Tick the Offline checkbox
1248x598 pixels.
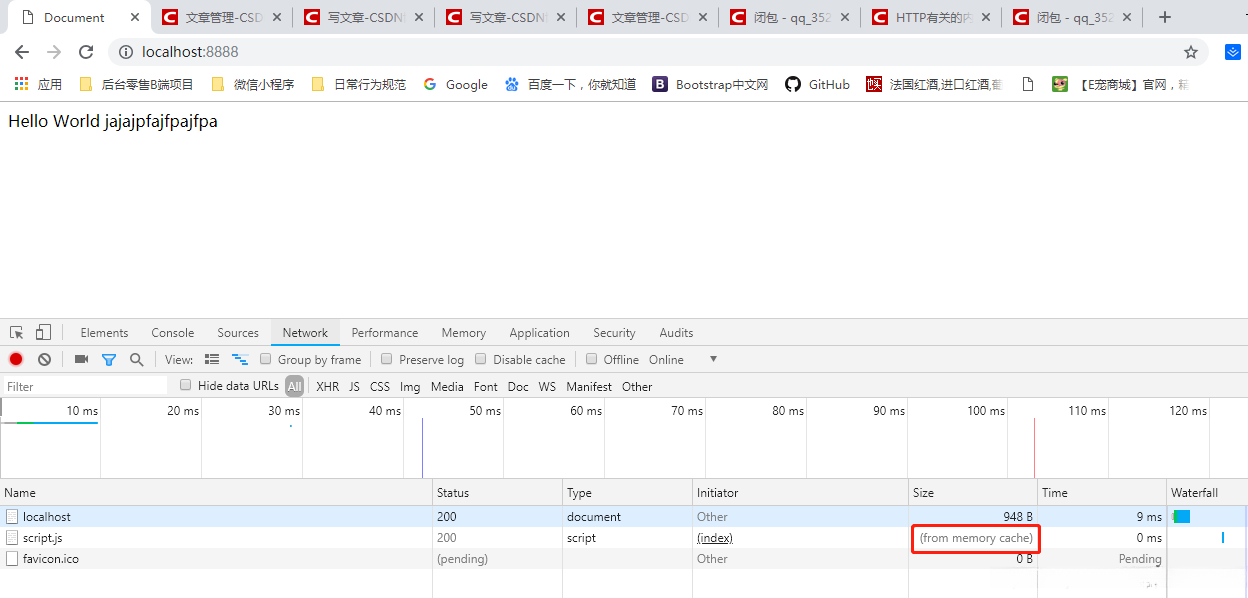coord(591,359)
